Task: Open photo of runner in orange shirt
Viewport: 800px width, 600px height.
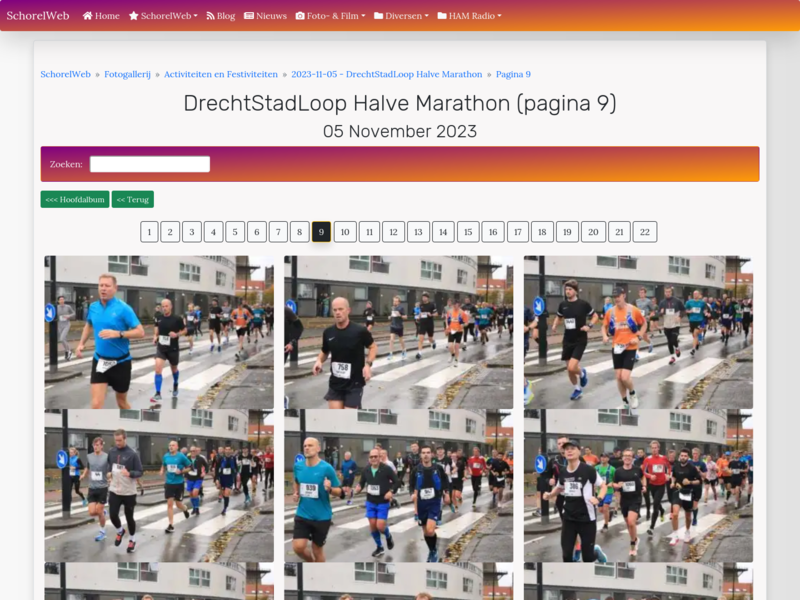Action: click(x=638, y=332)
